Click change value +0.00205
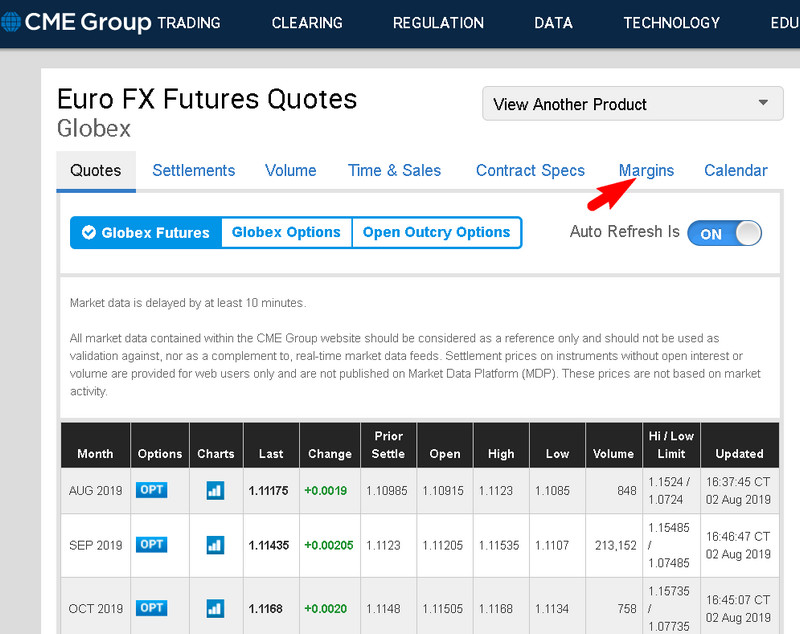800x634 pixels. 329,545
